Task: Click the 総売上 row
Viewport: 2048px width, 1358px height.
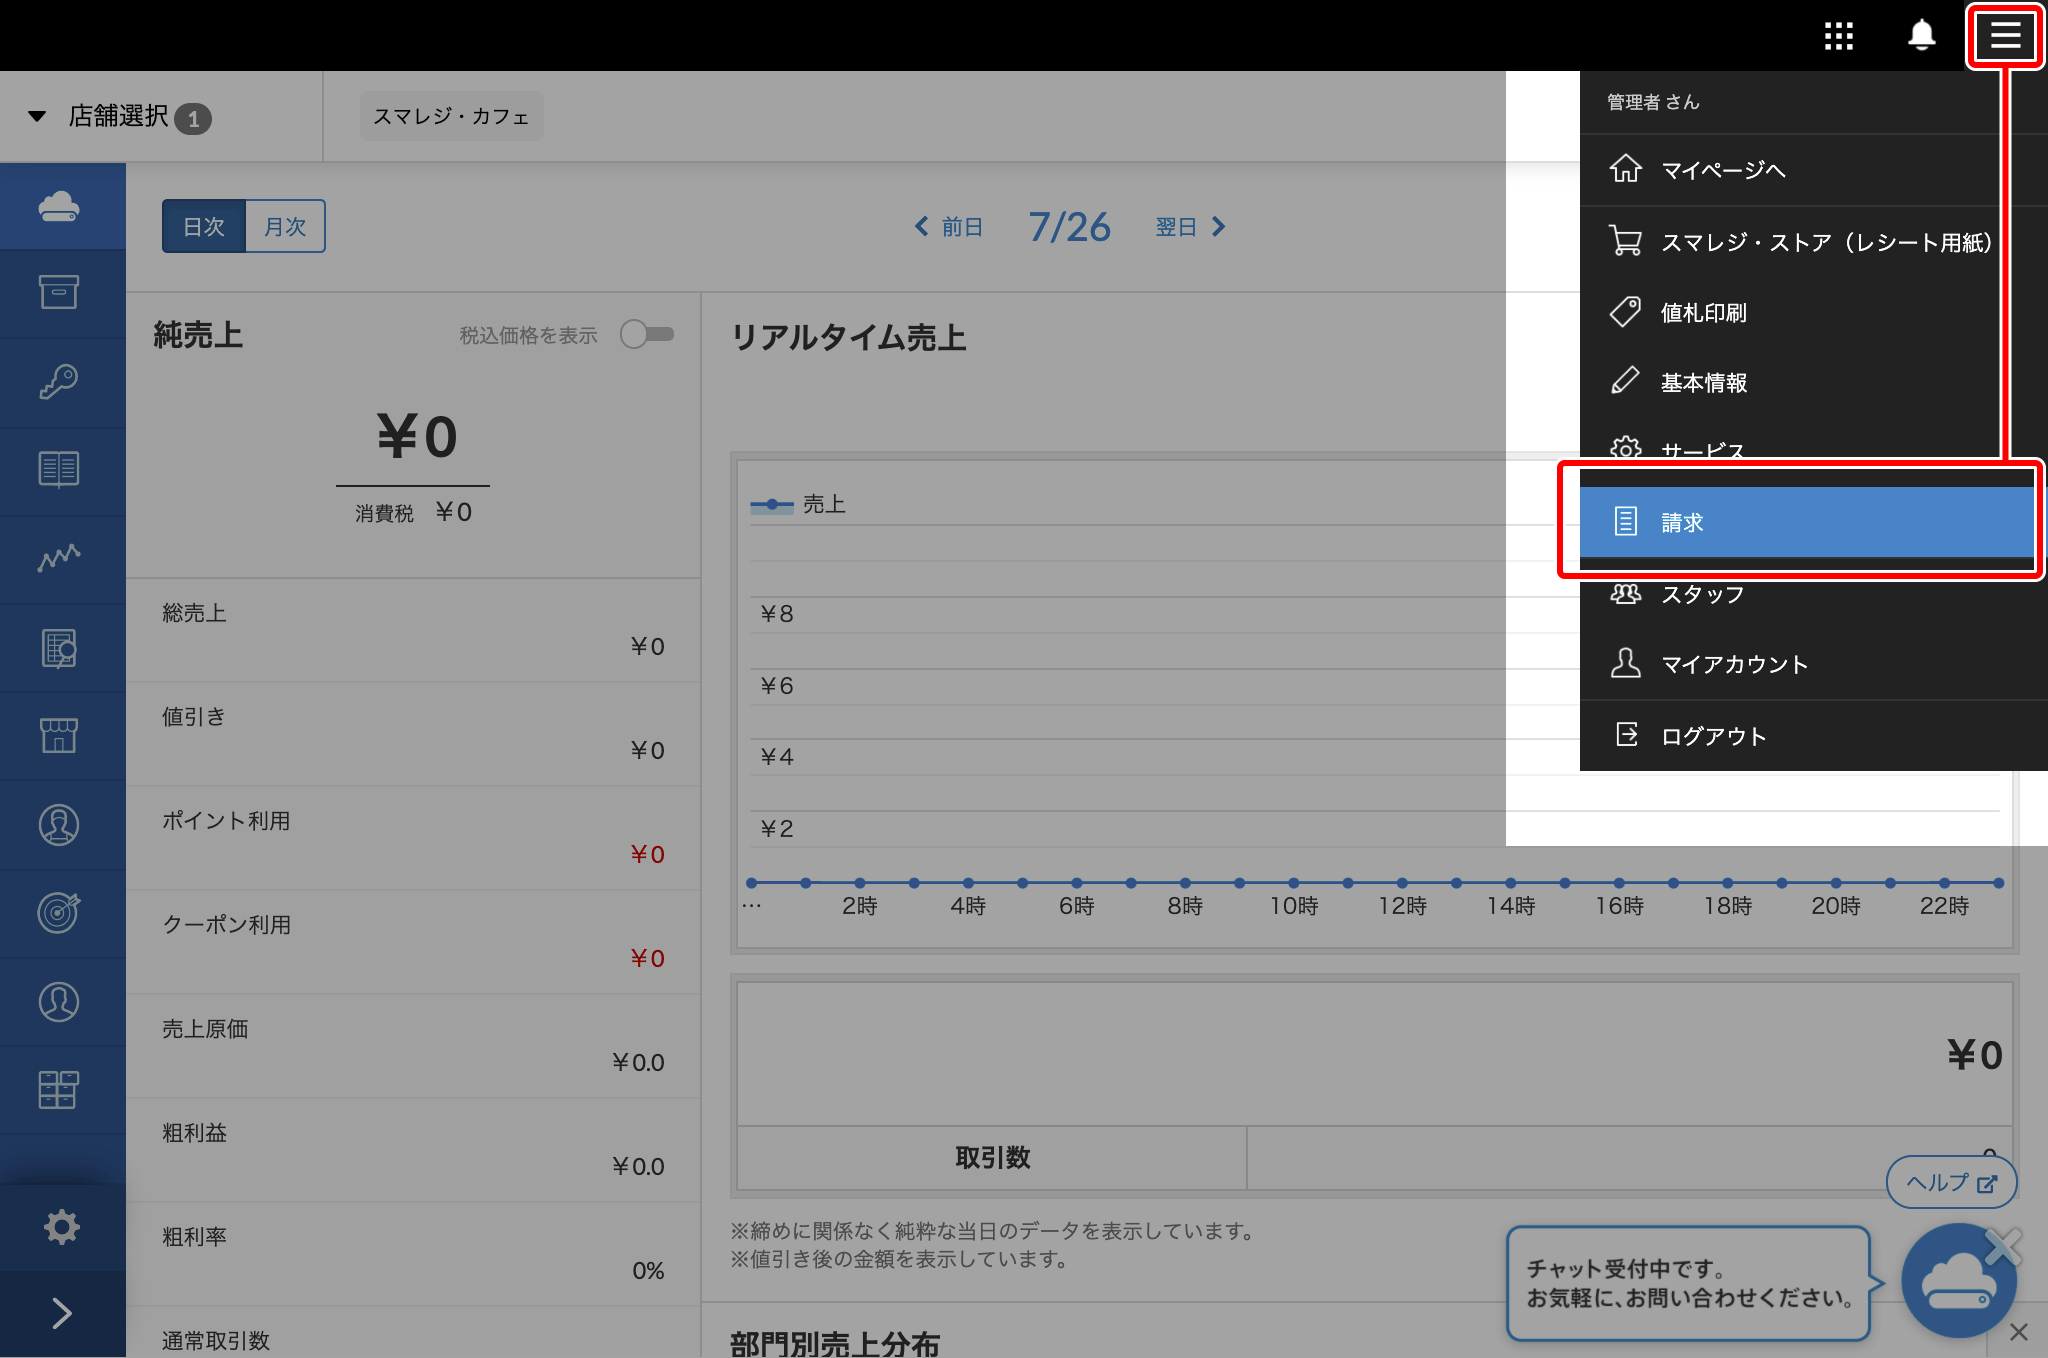Action: pos(413,630)
